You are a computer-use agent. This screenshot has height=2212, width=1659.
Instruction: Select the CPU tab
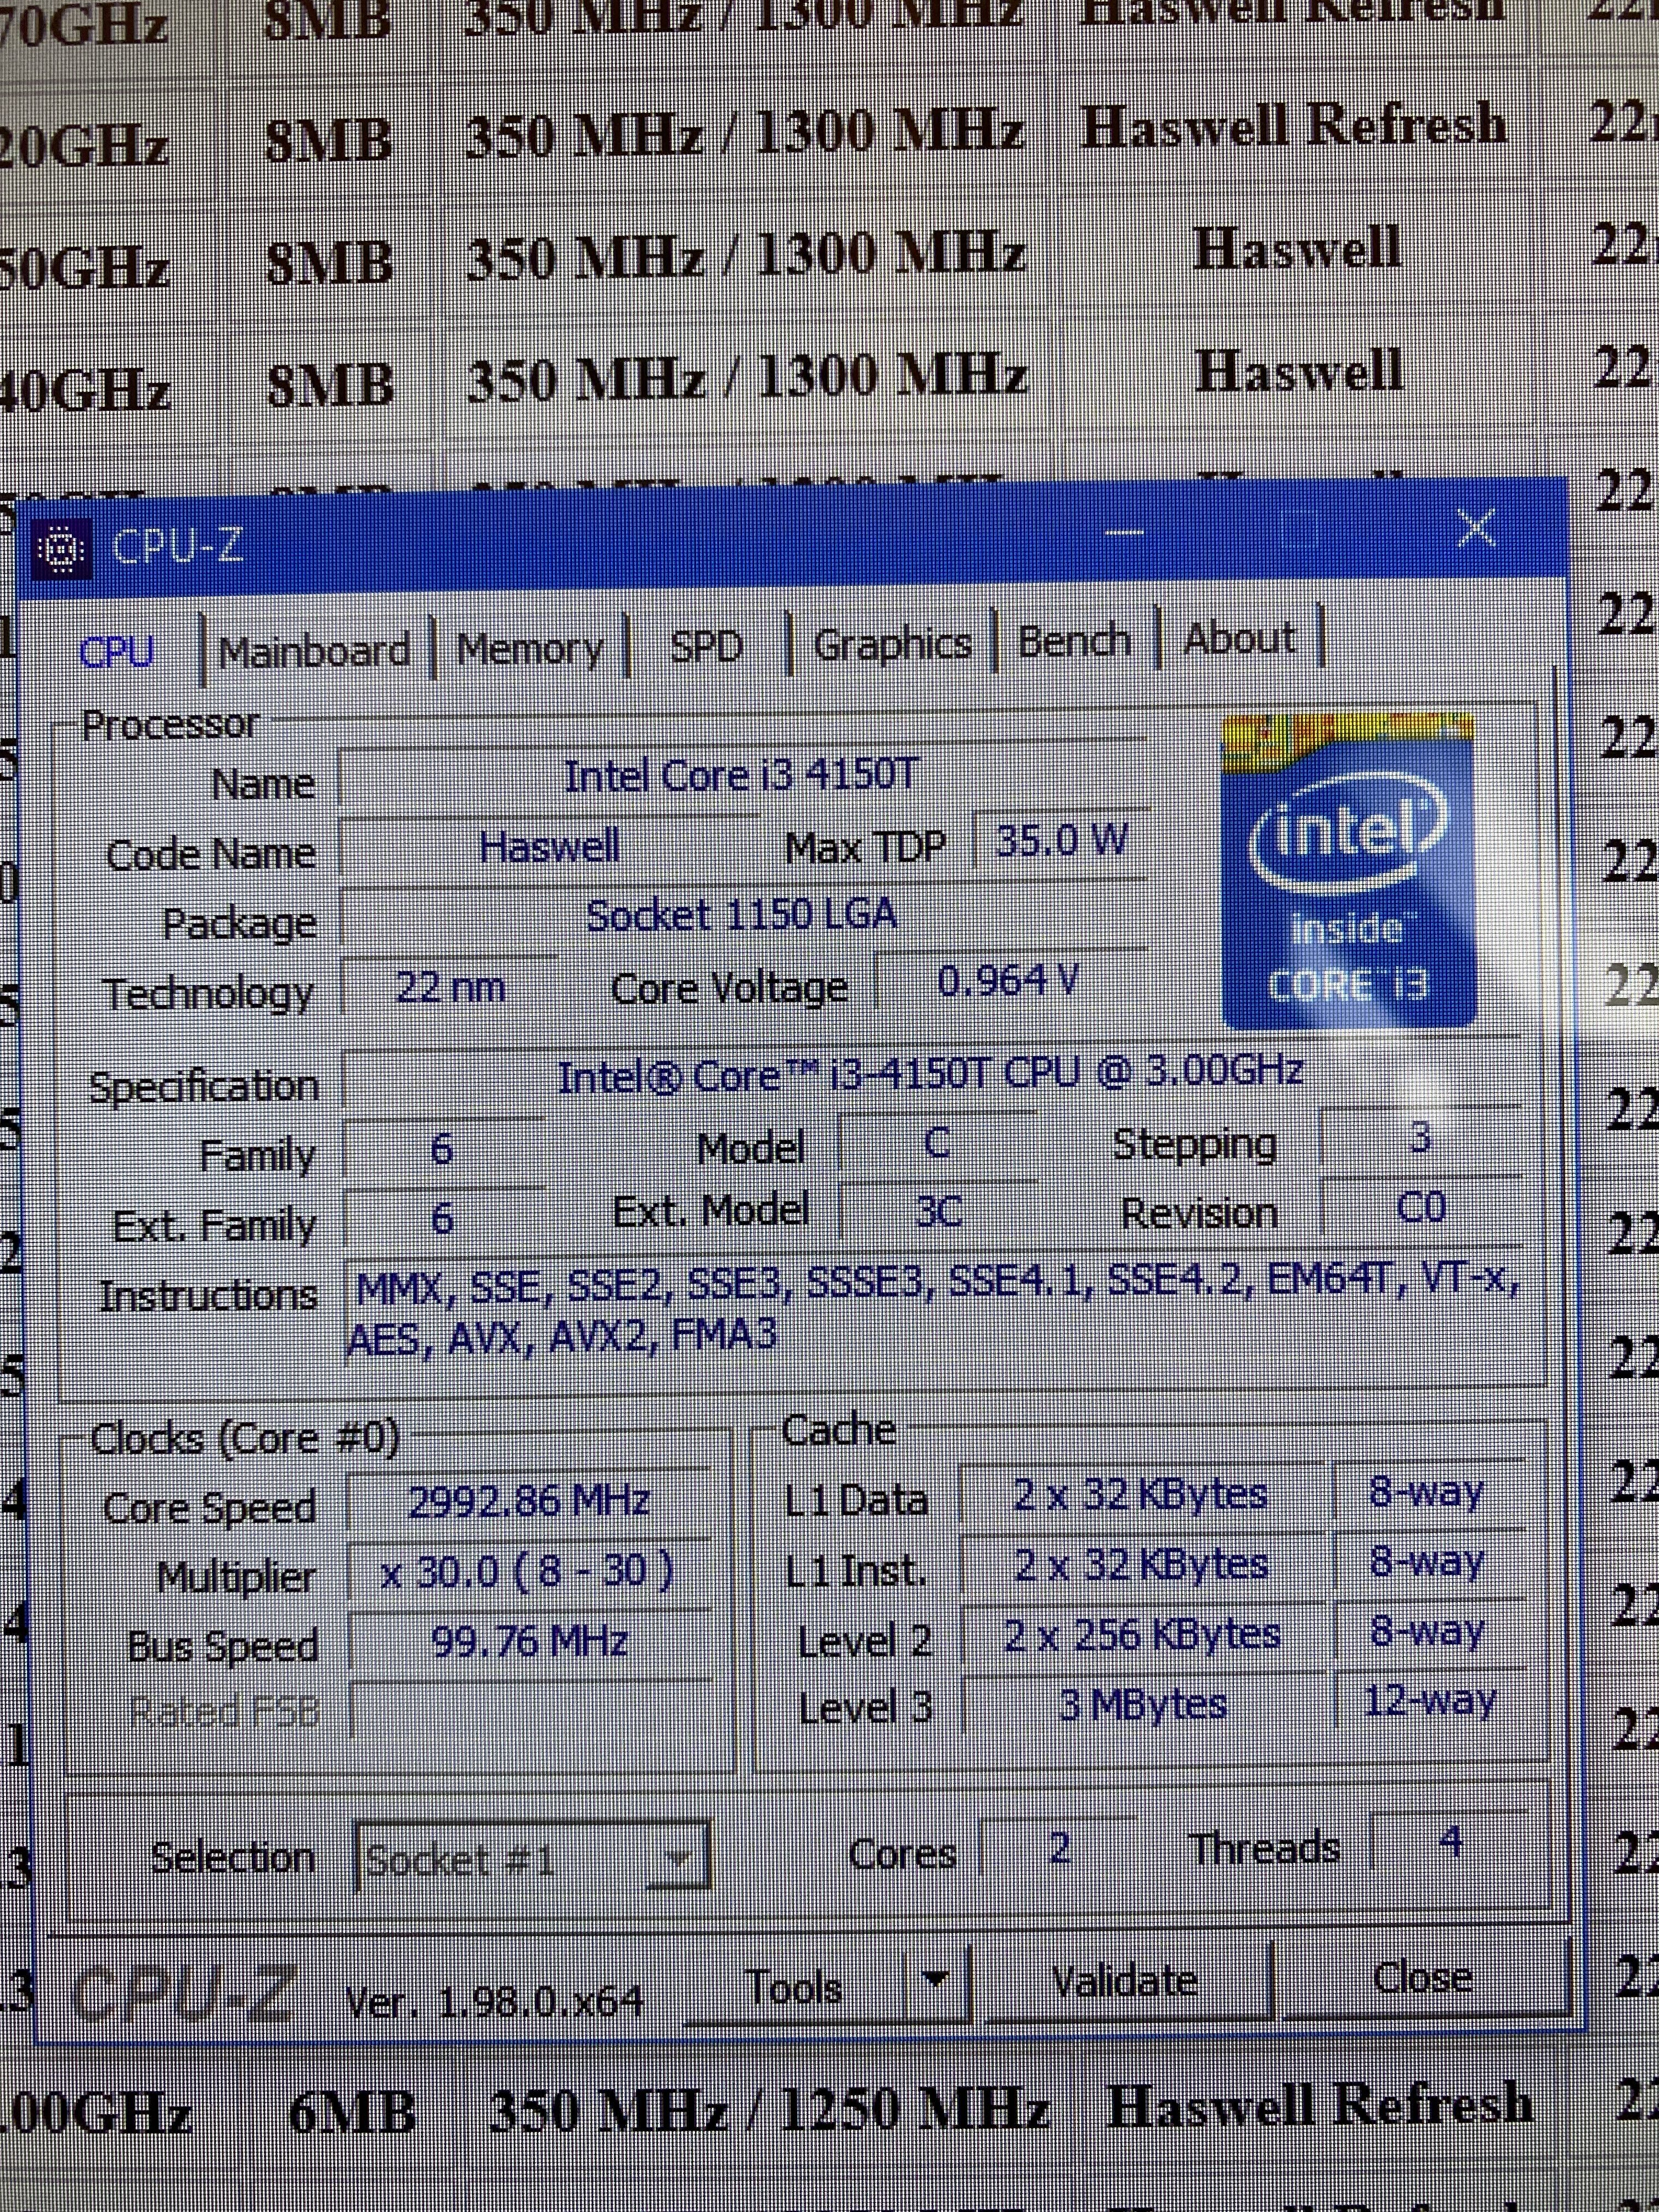point(117,653)
